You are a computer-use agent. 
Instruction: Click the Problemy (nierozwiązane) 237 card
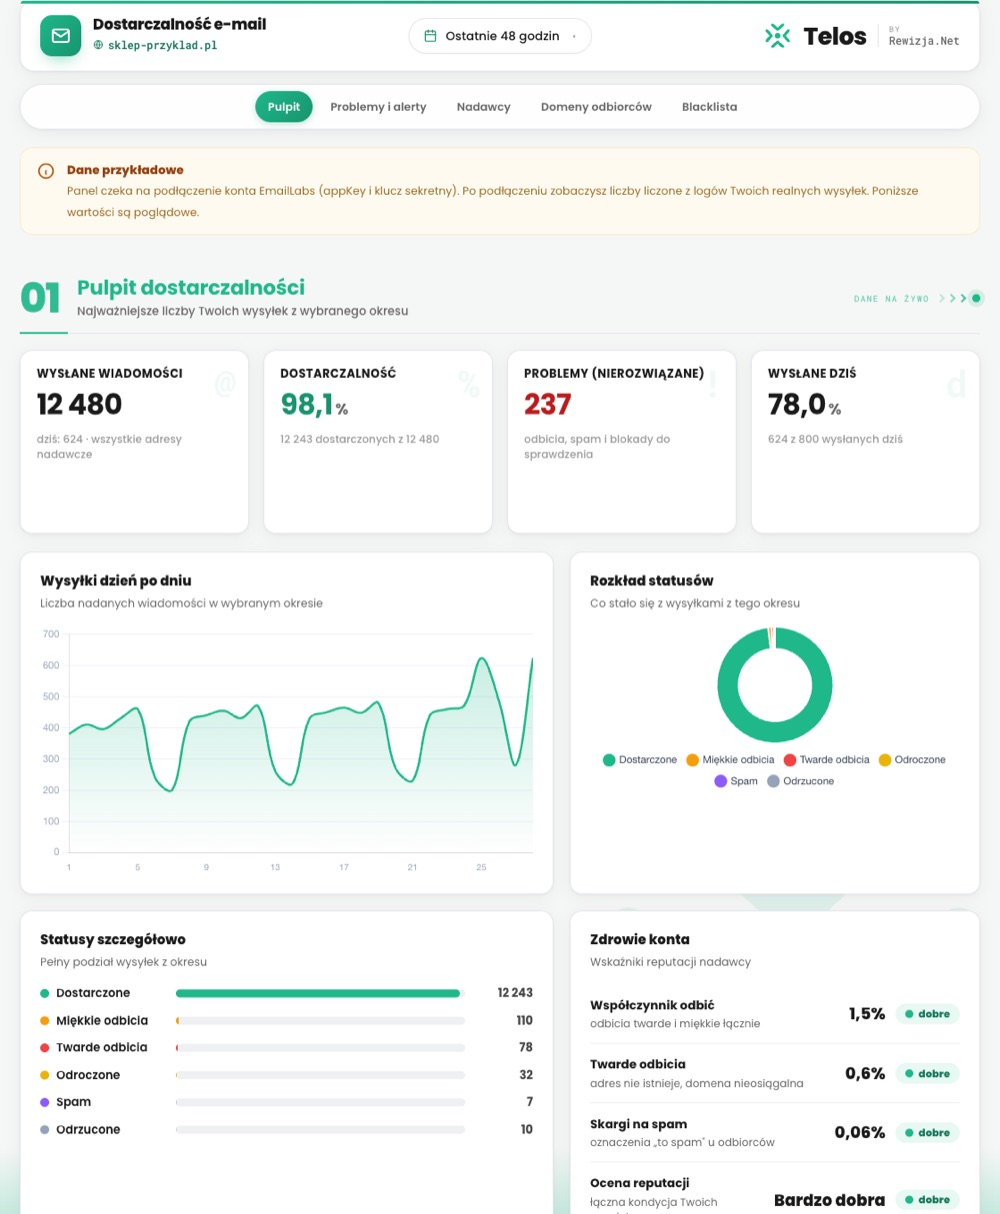tap(622, 441)
